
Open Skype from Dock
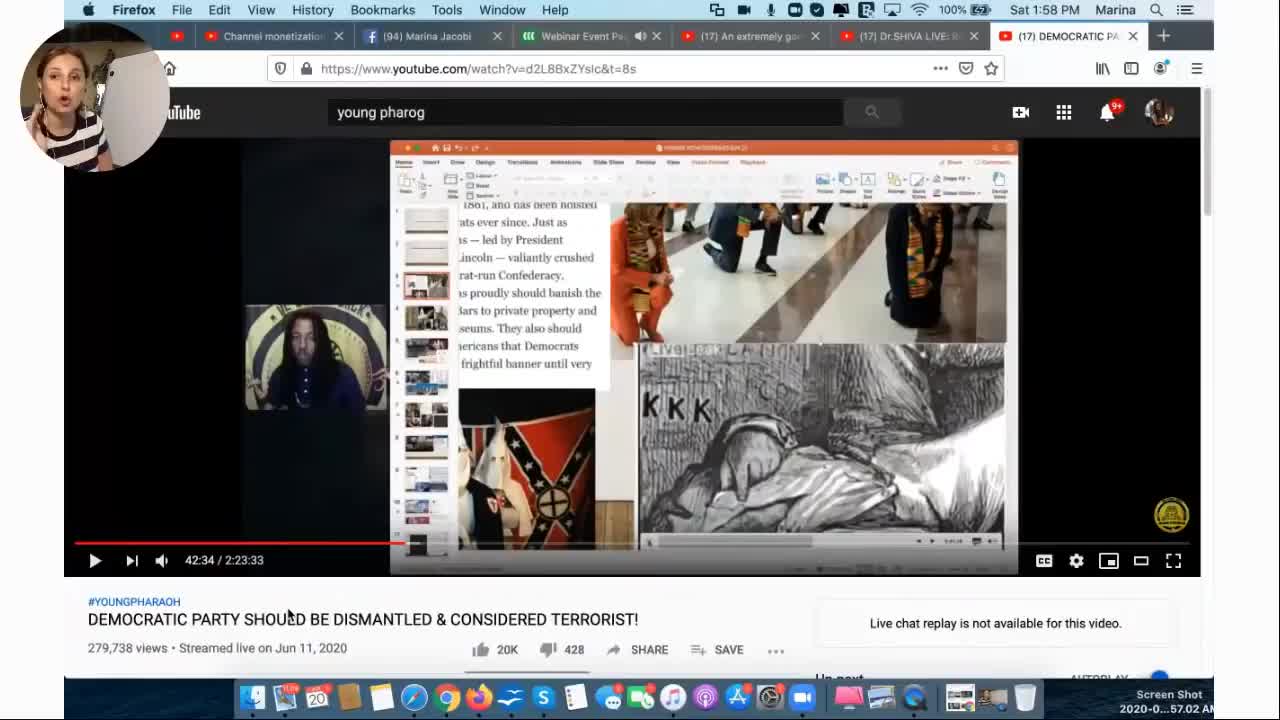coord(543,697)
